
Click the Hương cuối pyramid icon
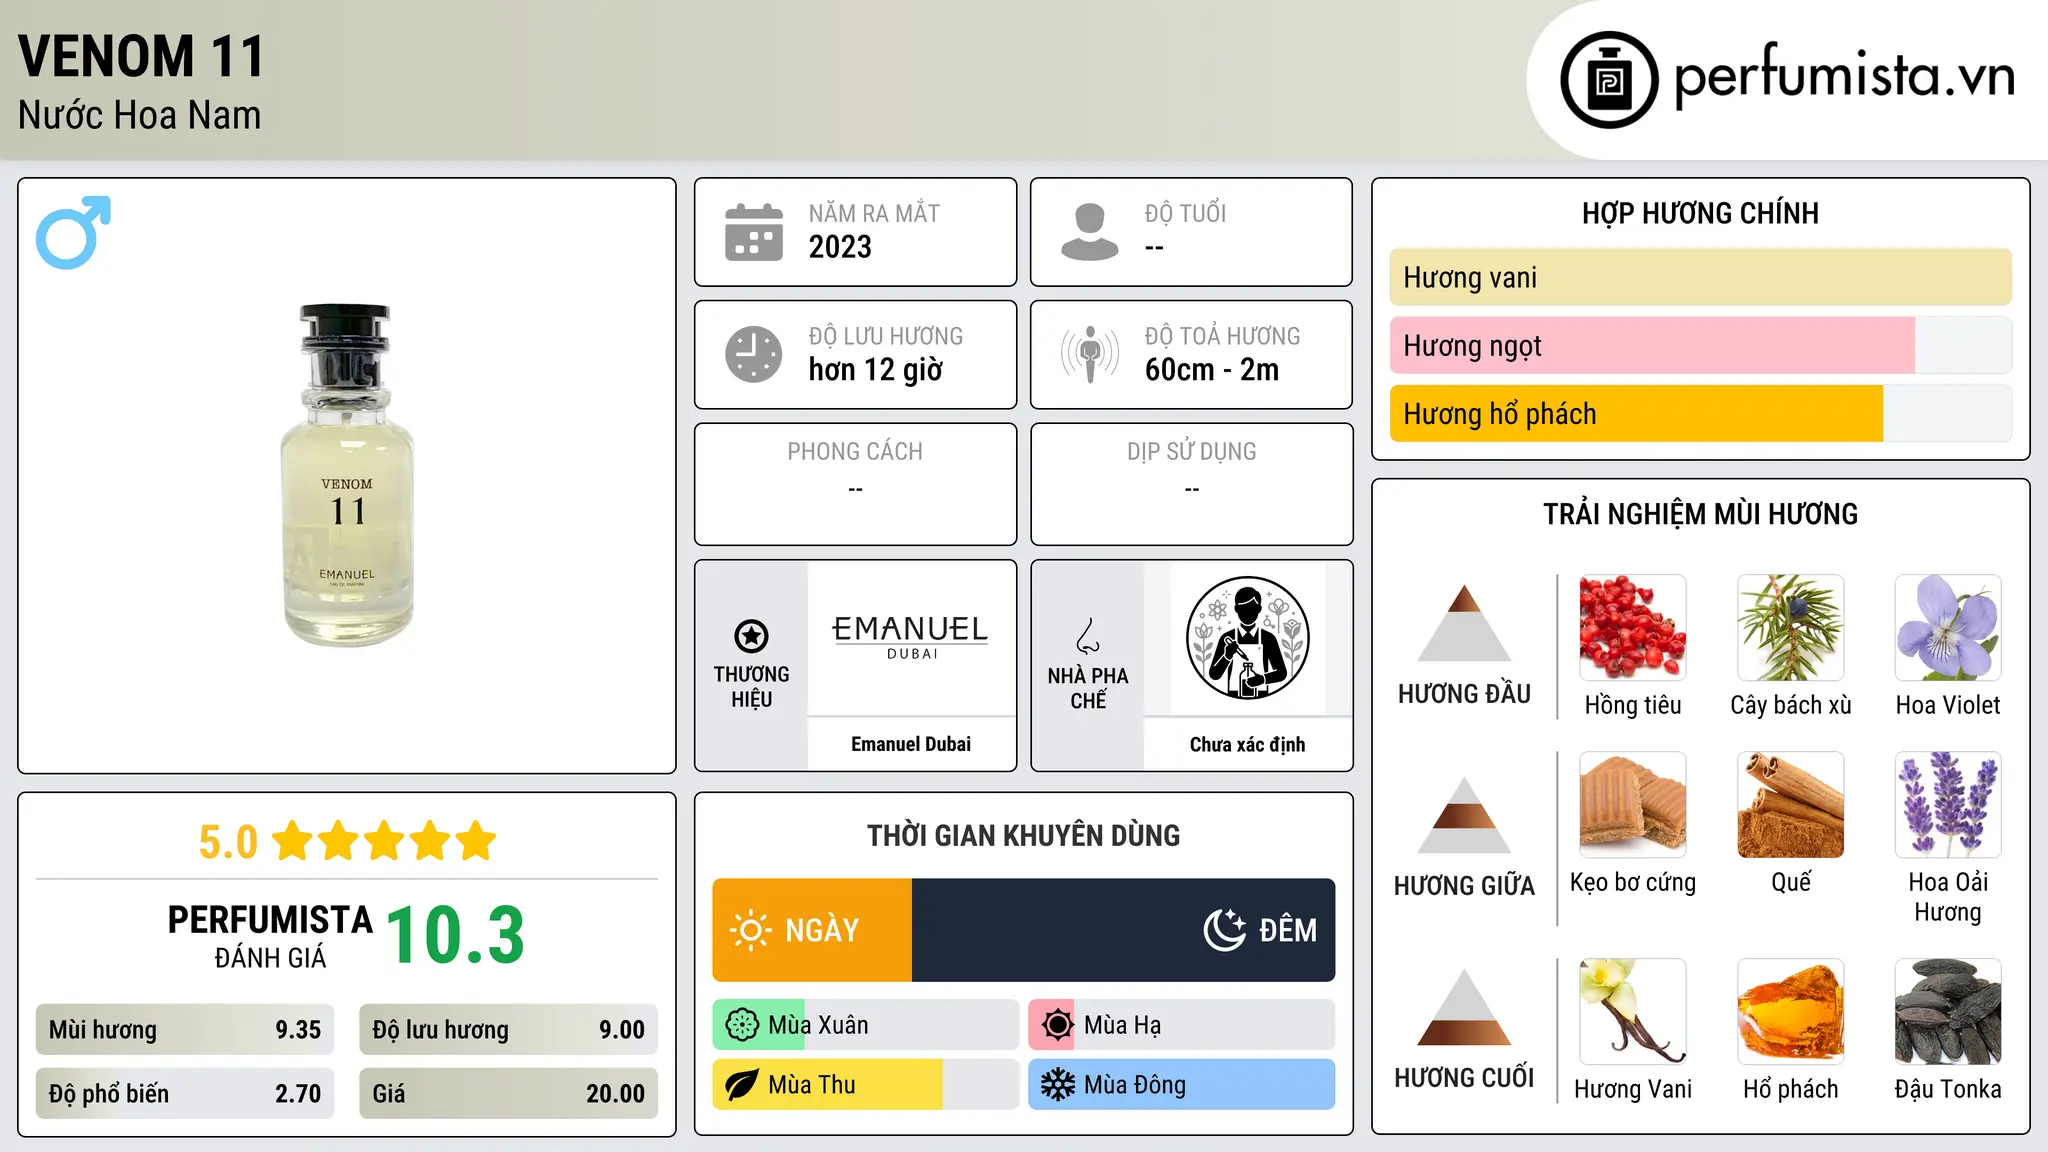pyautogui.click(x=1464, y=1007)
